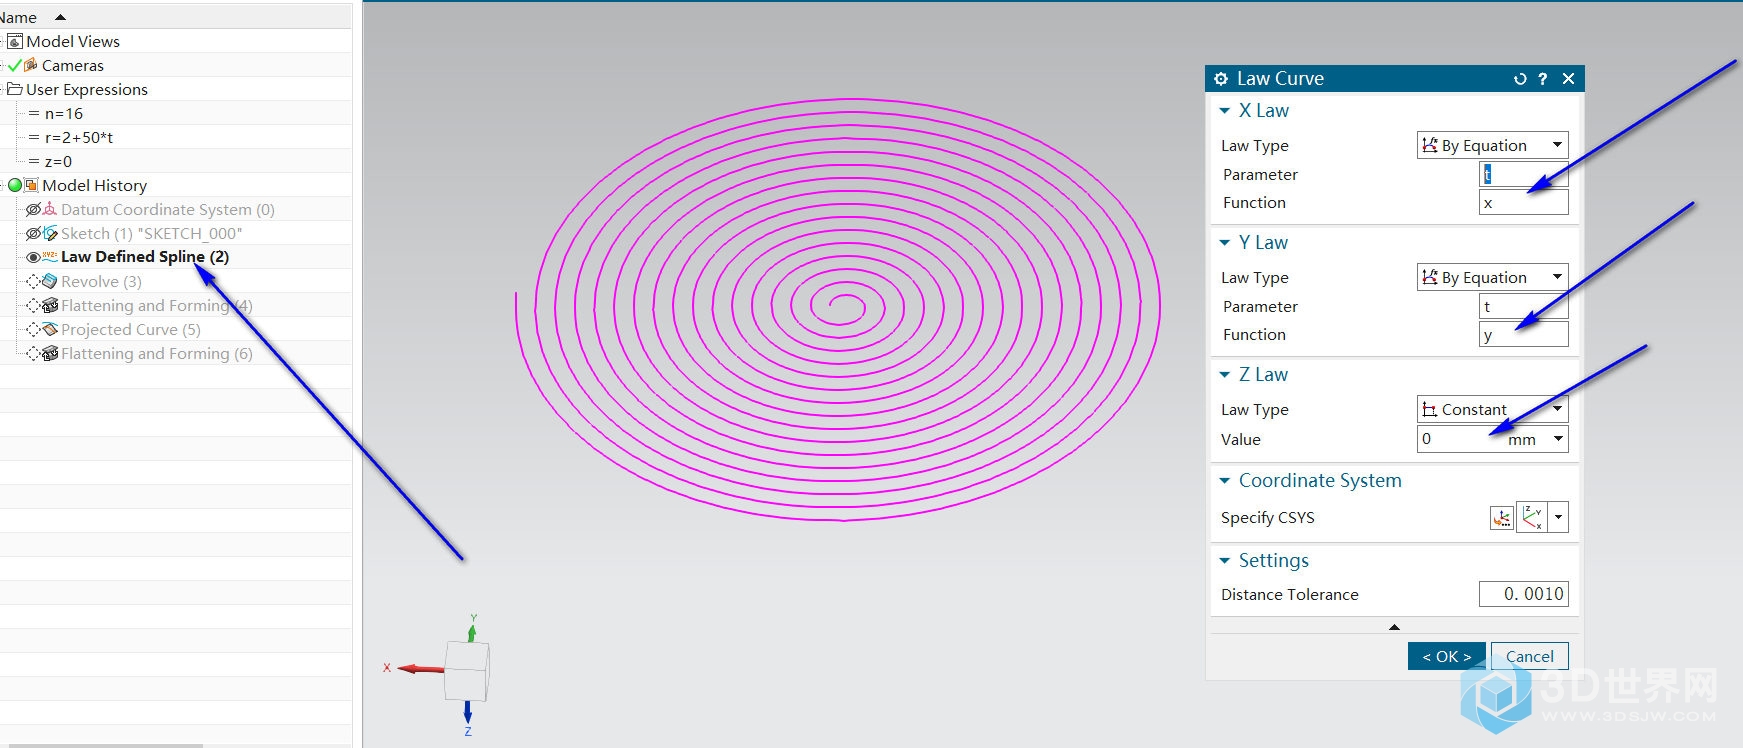Viewport: 1743px width, 748px height.
Task: Toggle visibility of Projected Curve (5)
Action: (33, 329)
